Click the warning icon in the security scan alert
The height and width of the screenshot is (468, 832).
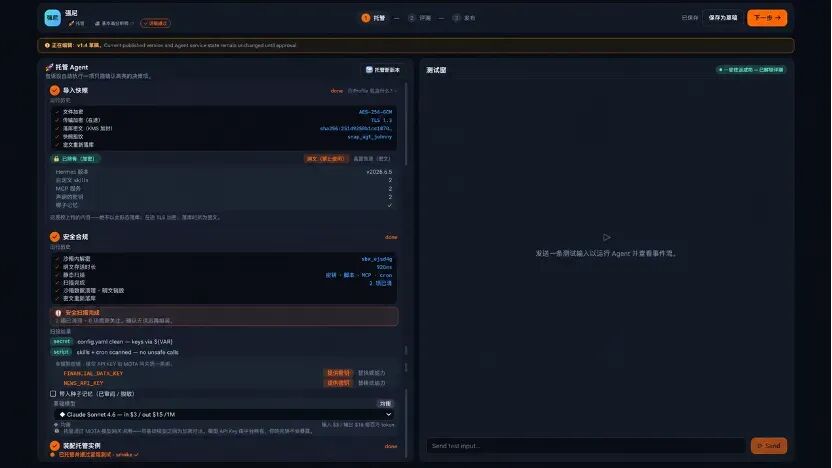click(58, 313)
